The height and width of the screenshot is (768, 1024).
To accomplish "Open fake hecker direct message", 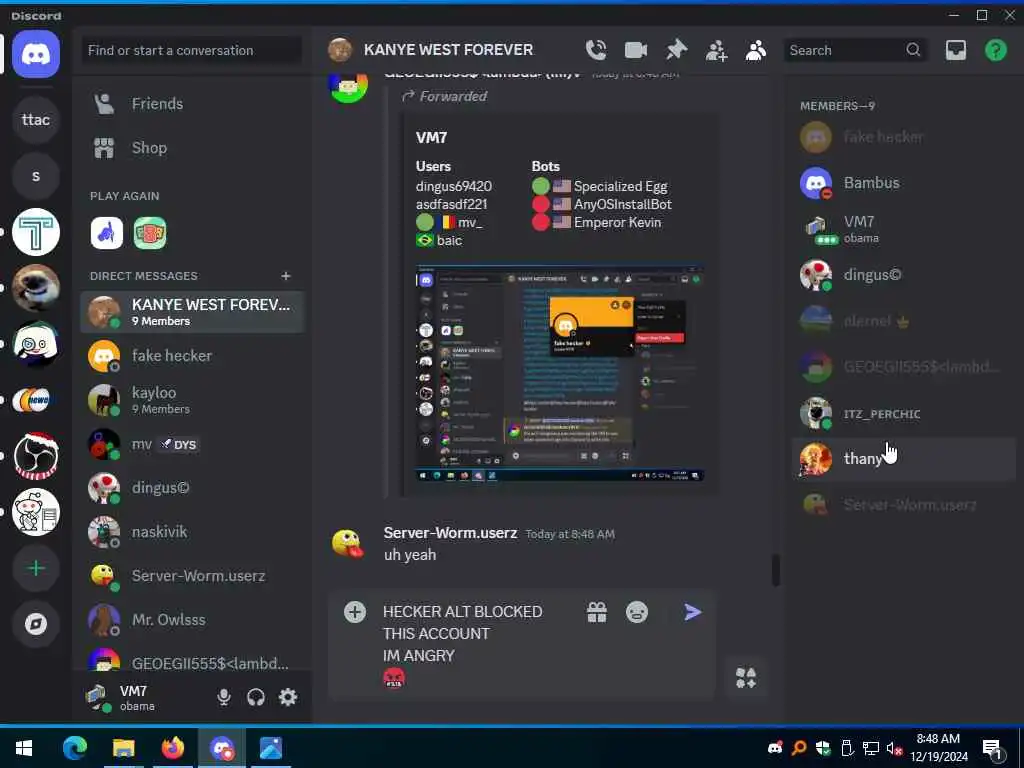I will [x=192, y=356].
